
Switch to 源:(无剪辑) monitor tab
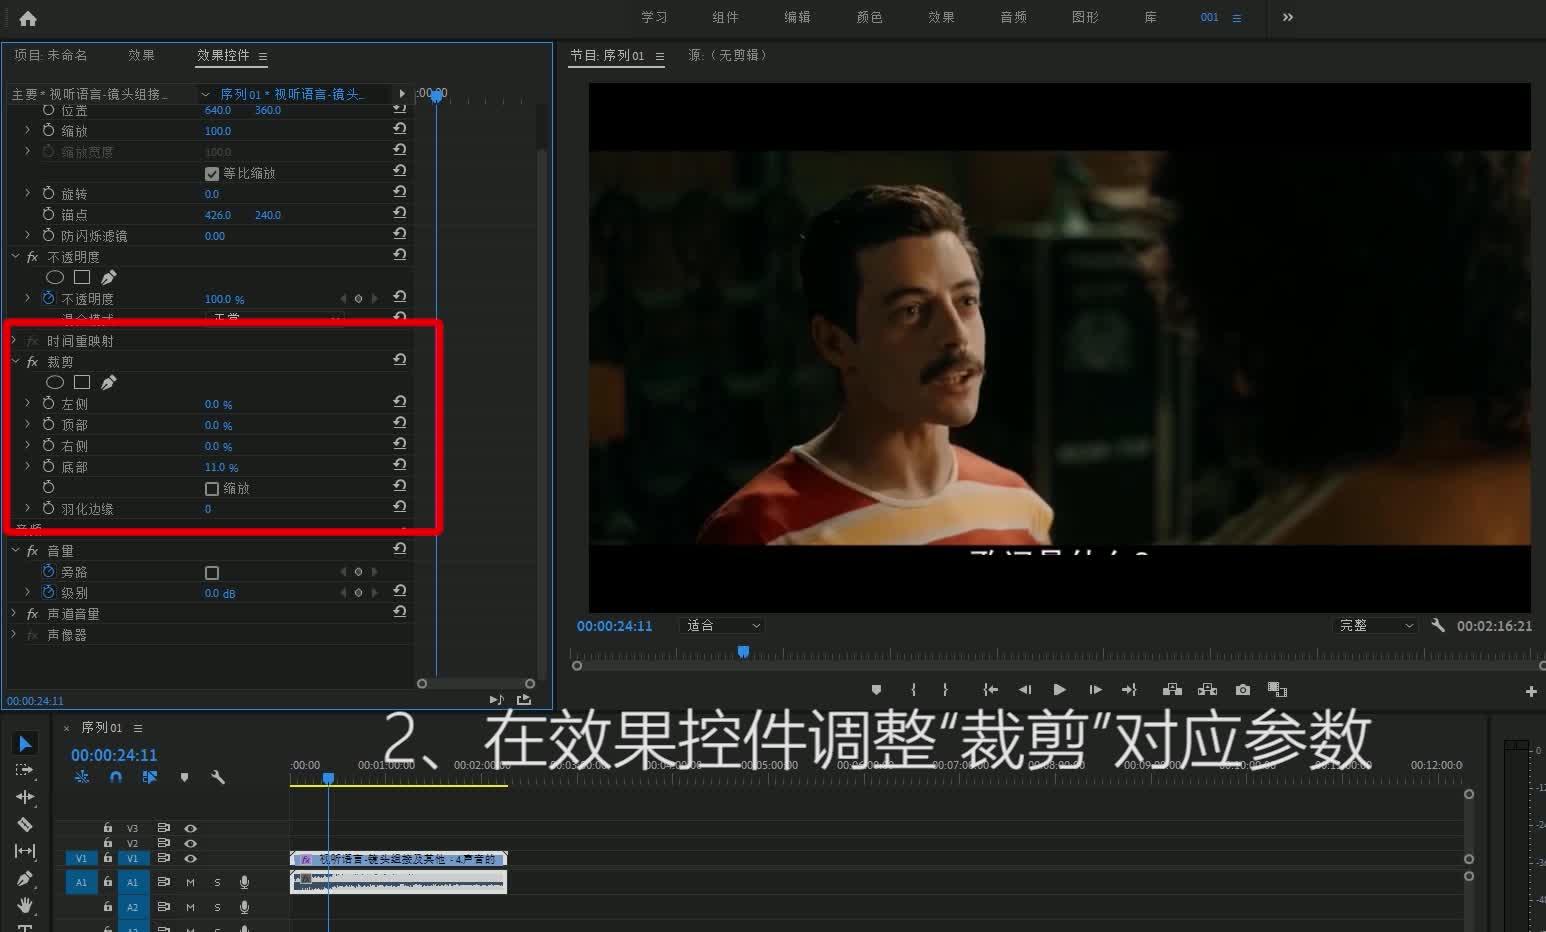729,55
